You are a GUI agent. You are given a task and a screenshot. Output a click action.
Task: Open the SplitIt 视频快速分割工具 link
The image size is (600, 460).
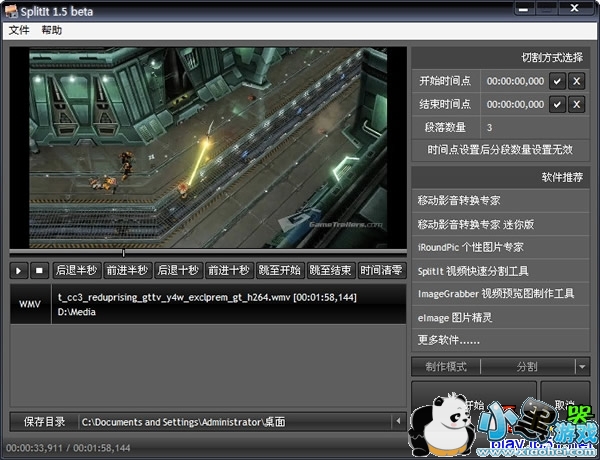pyautogui.click(x=501, y=271)
